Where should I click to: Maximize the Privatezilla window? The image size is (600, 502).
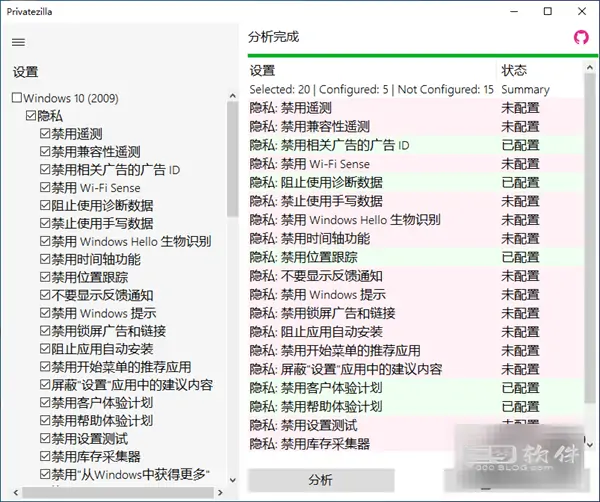[x=548, y=11]
